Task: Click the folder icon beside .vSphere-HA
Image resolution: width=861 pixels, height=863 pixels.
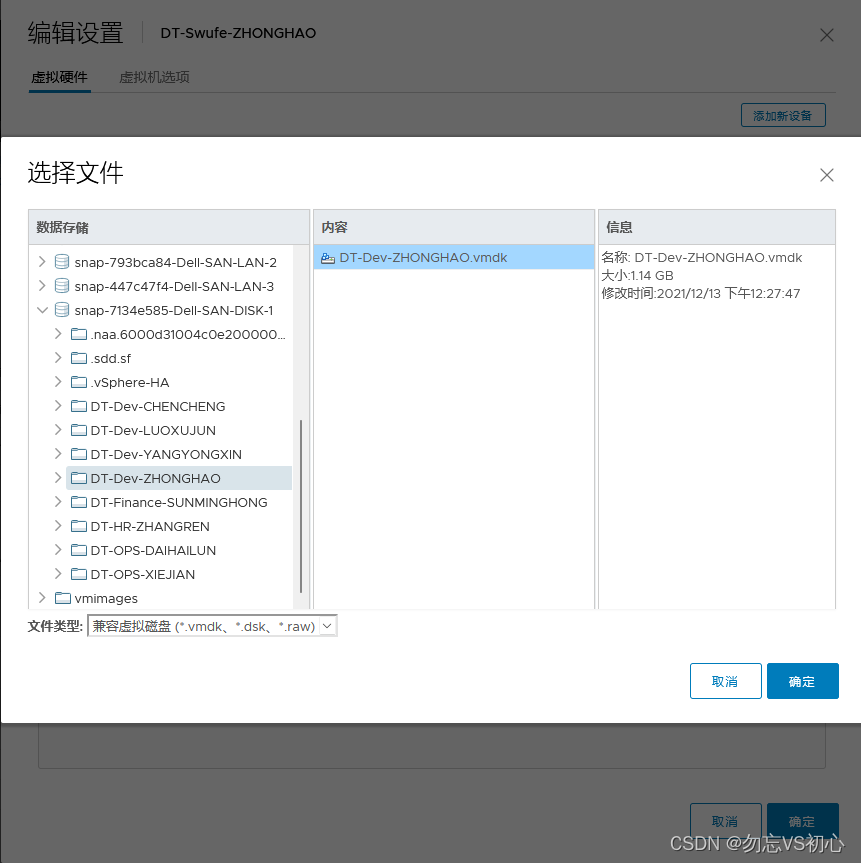Action: coord(78,382)
